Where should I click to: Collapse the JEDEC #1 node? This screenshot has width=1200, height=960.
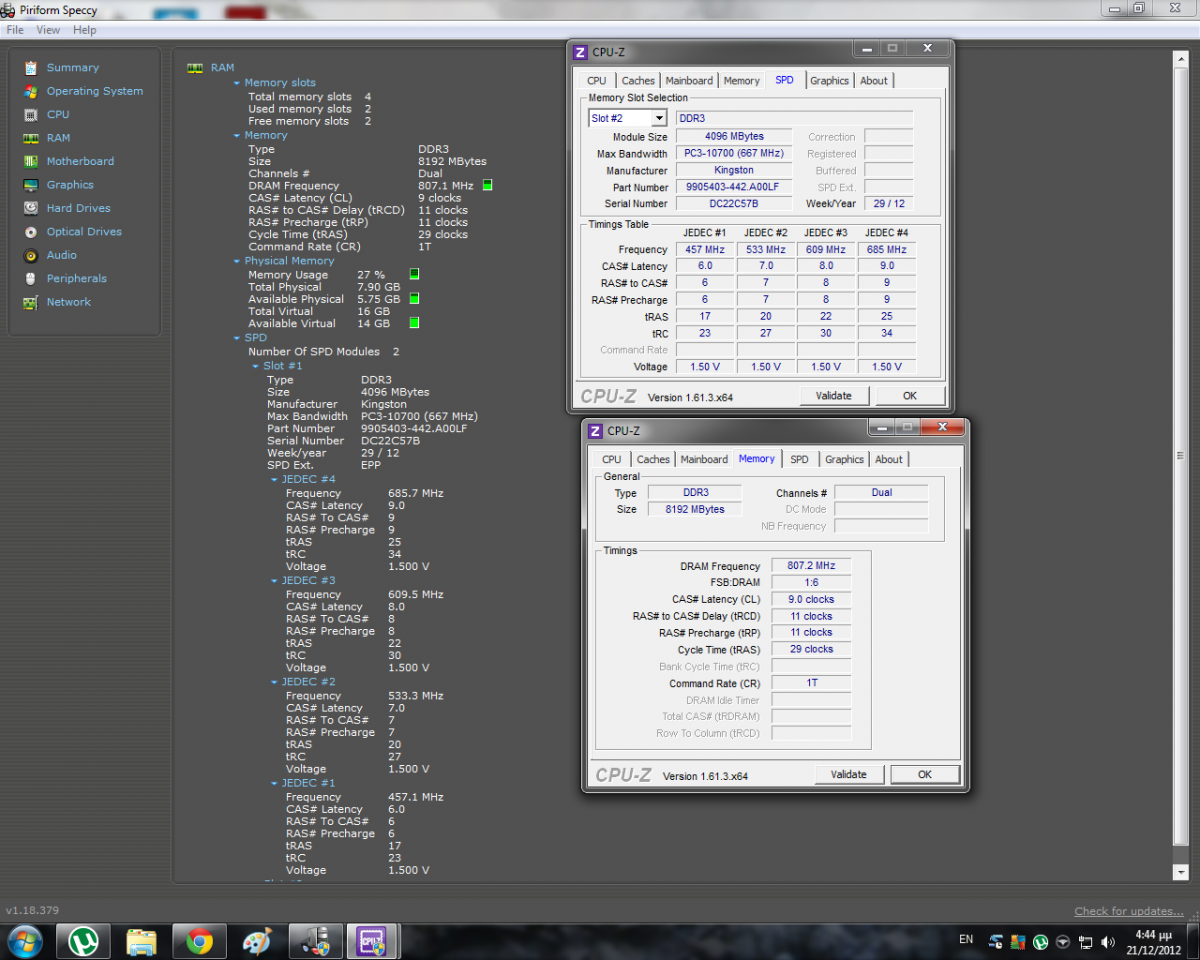coord(274,783)
